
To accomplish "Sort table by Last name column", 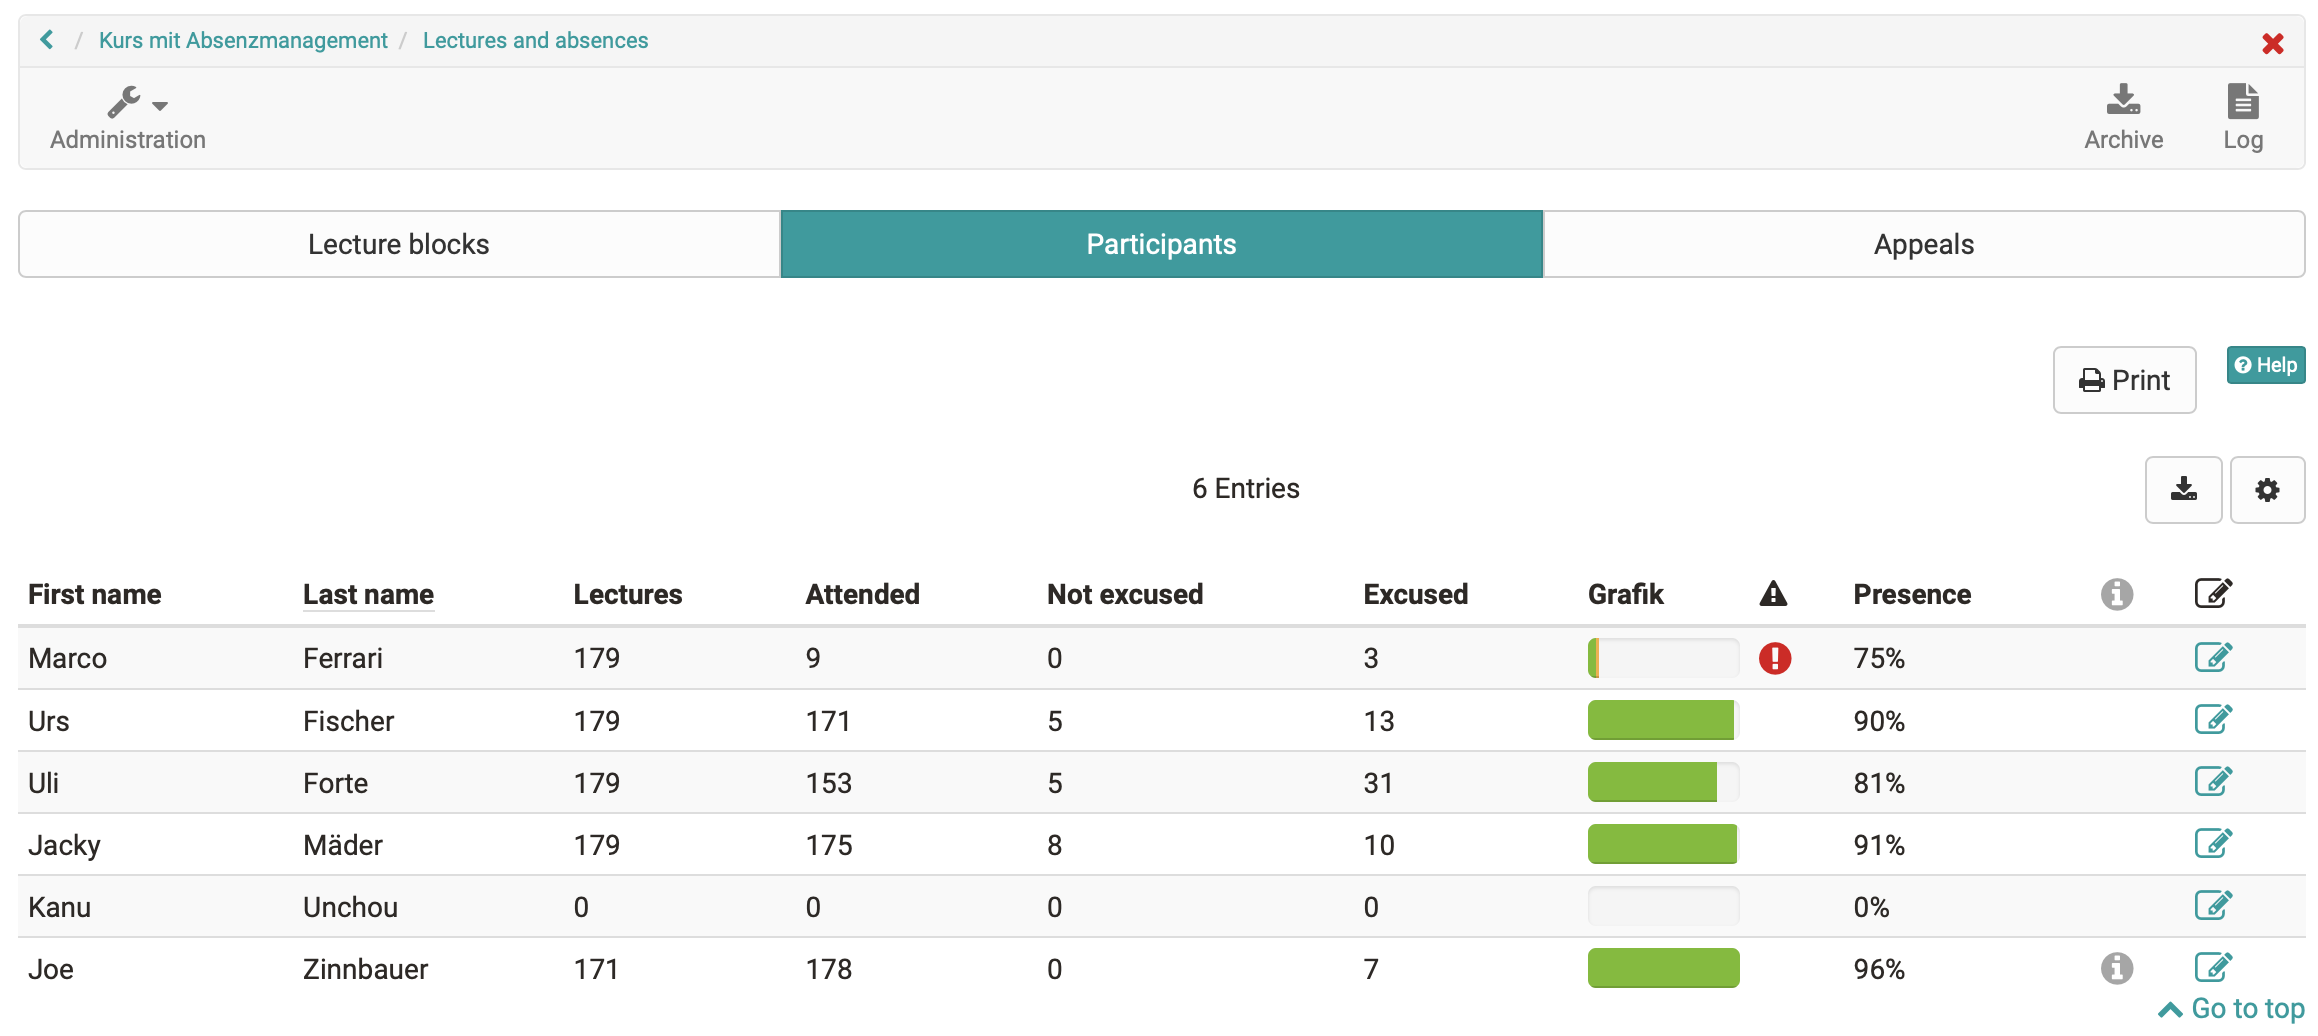I will coord(368,594).
